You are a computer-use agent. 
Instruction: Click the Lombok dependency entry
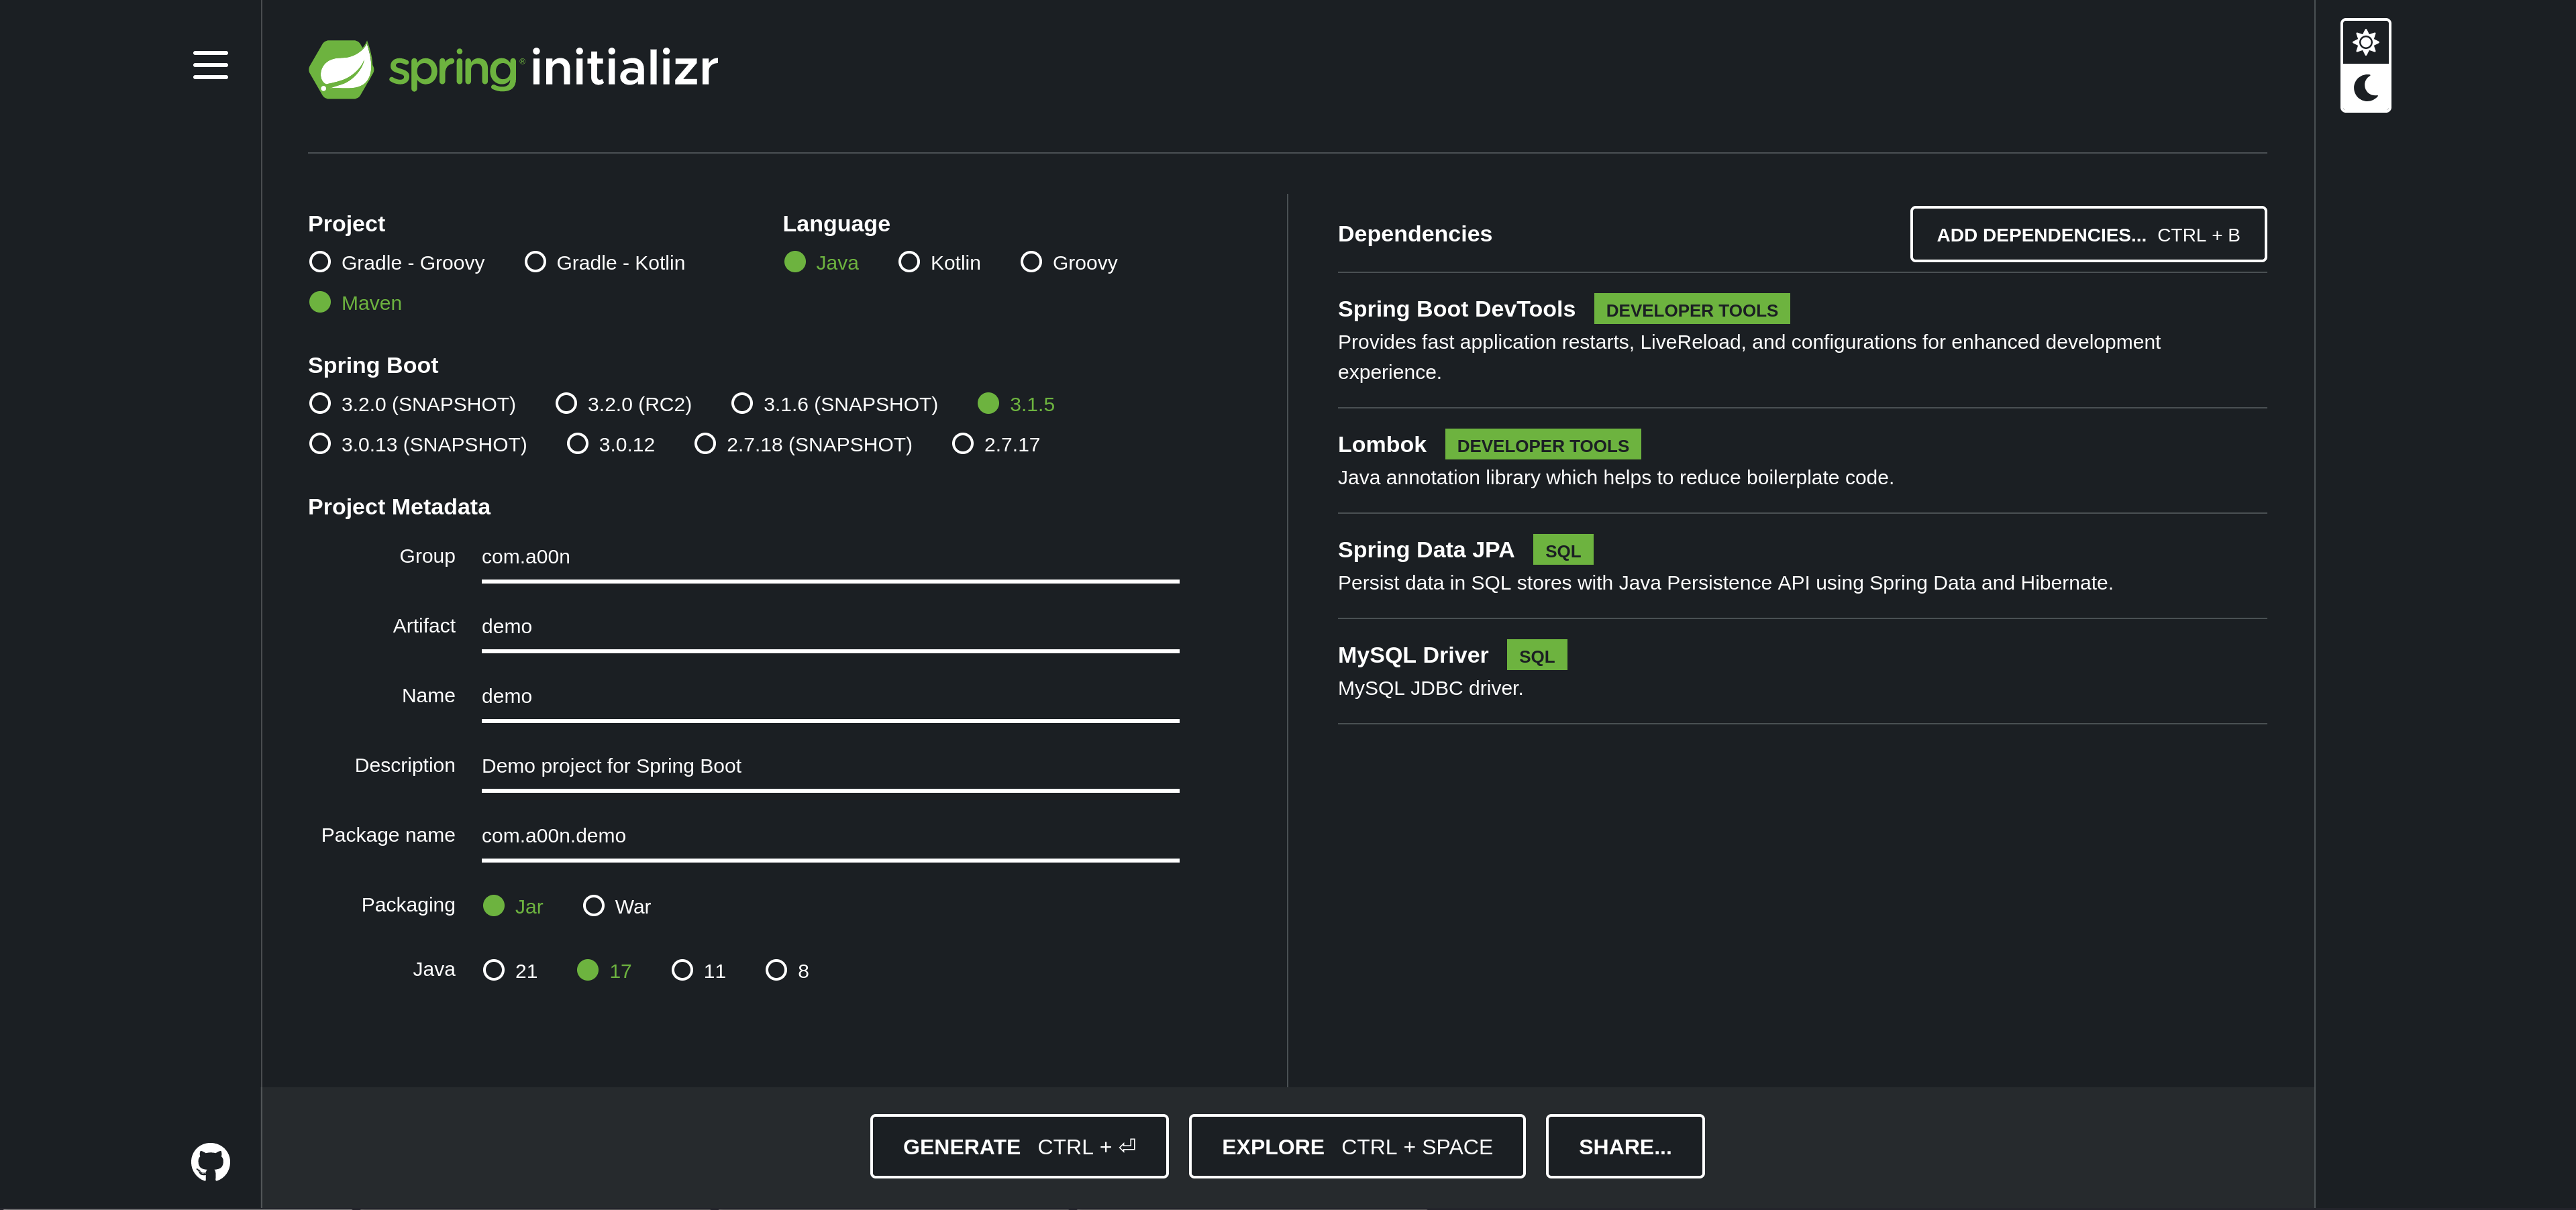pyautogui.click(x=1802, y=461)
